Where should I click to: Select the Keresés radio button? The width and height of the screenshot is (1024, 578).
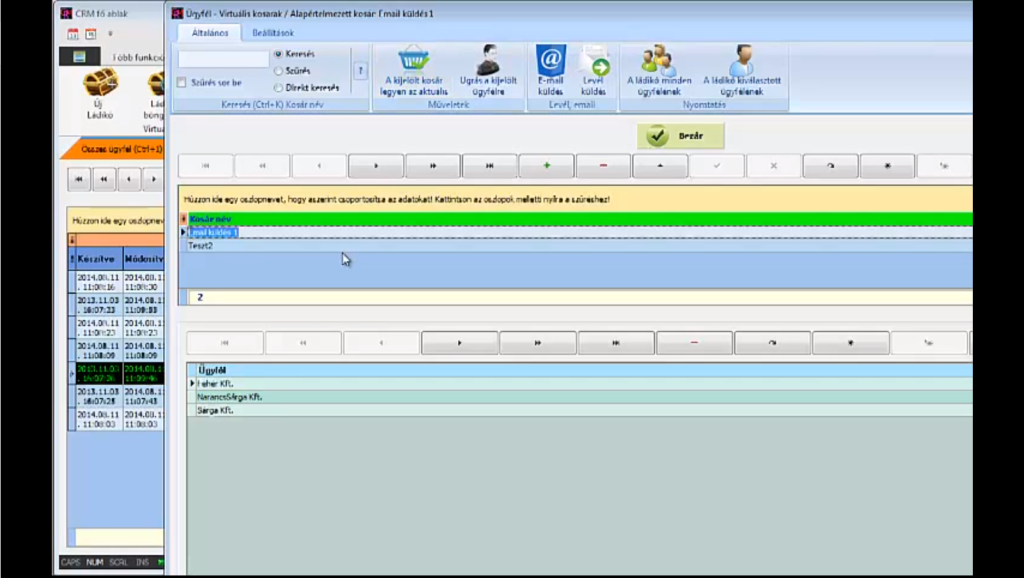(x=277, y=55)
